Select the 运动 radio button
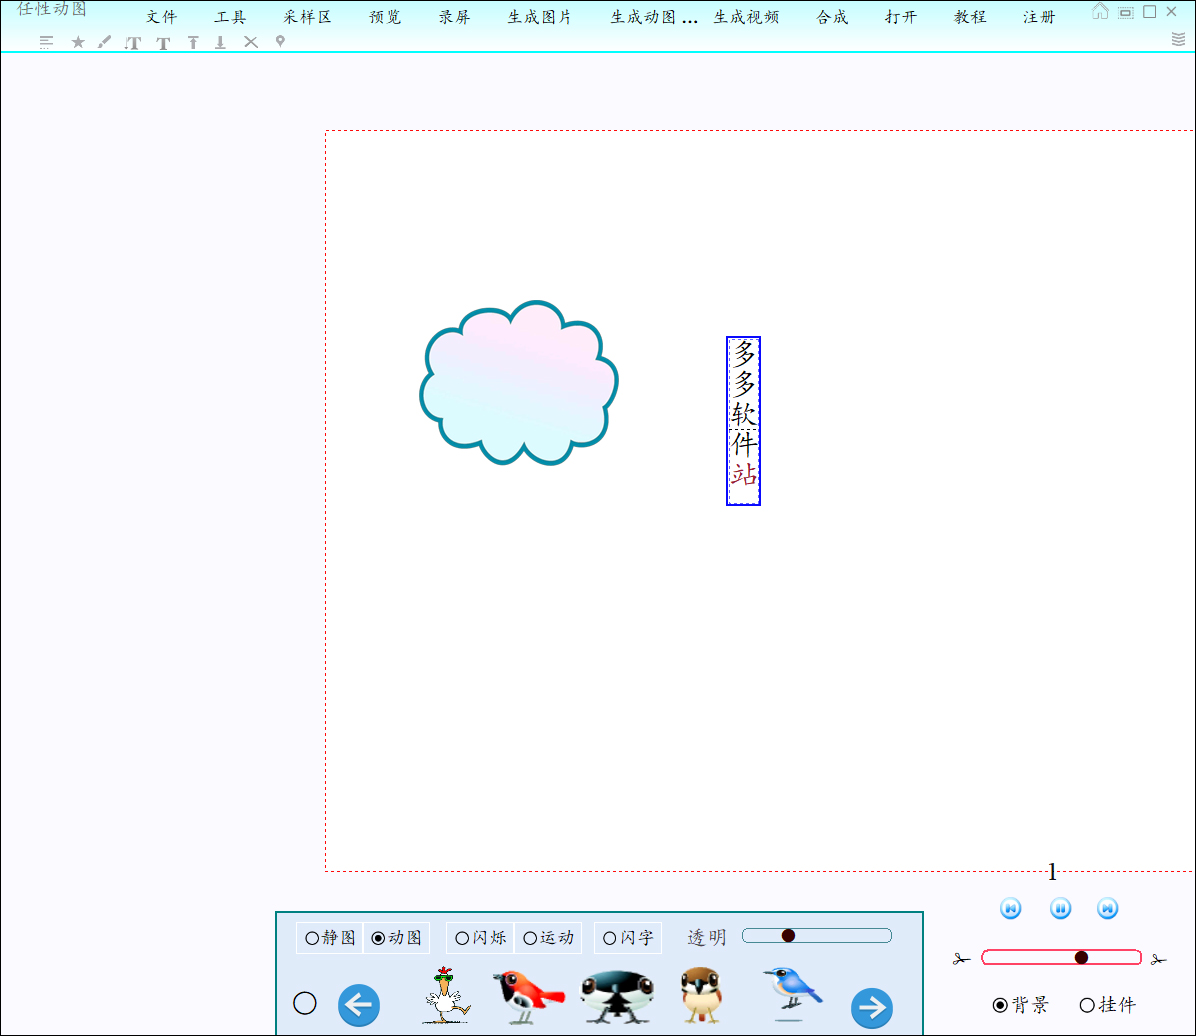This screenshot has height=1036, width=1196. pos(548,938)
